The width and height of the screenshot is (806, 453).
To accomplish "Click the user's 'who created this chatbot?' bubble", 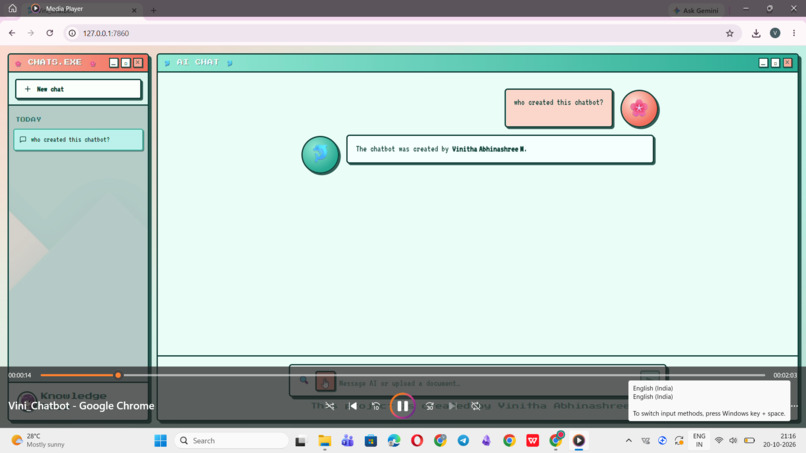I will pos(559,108).
